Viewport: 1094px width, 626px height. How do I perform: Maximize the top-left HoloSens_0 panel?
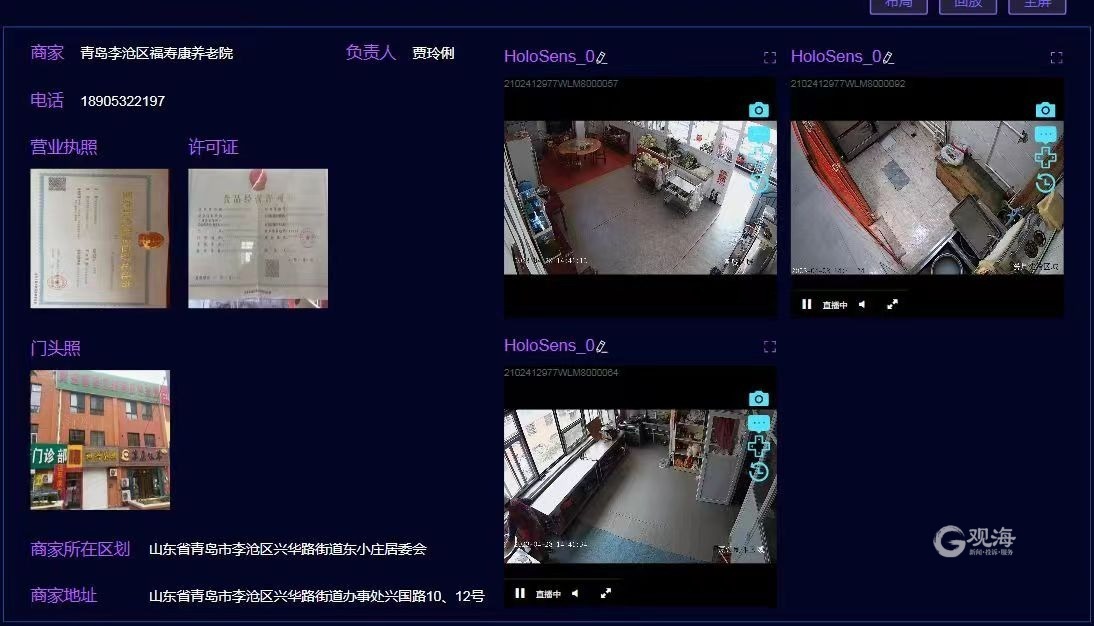tap(769, 58)
